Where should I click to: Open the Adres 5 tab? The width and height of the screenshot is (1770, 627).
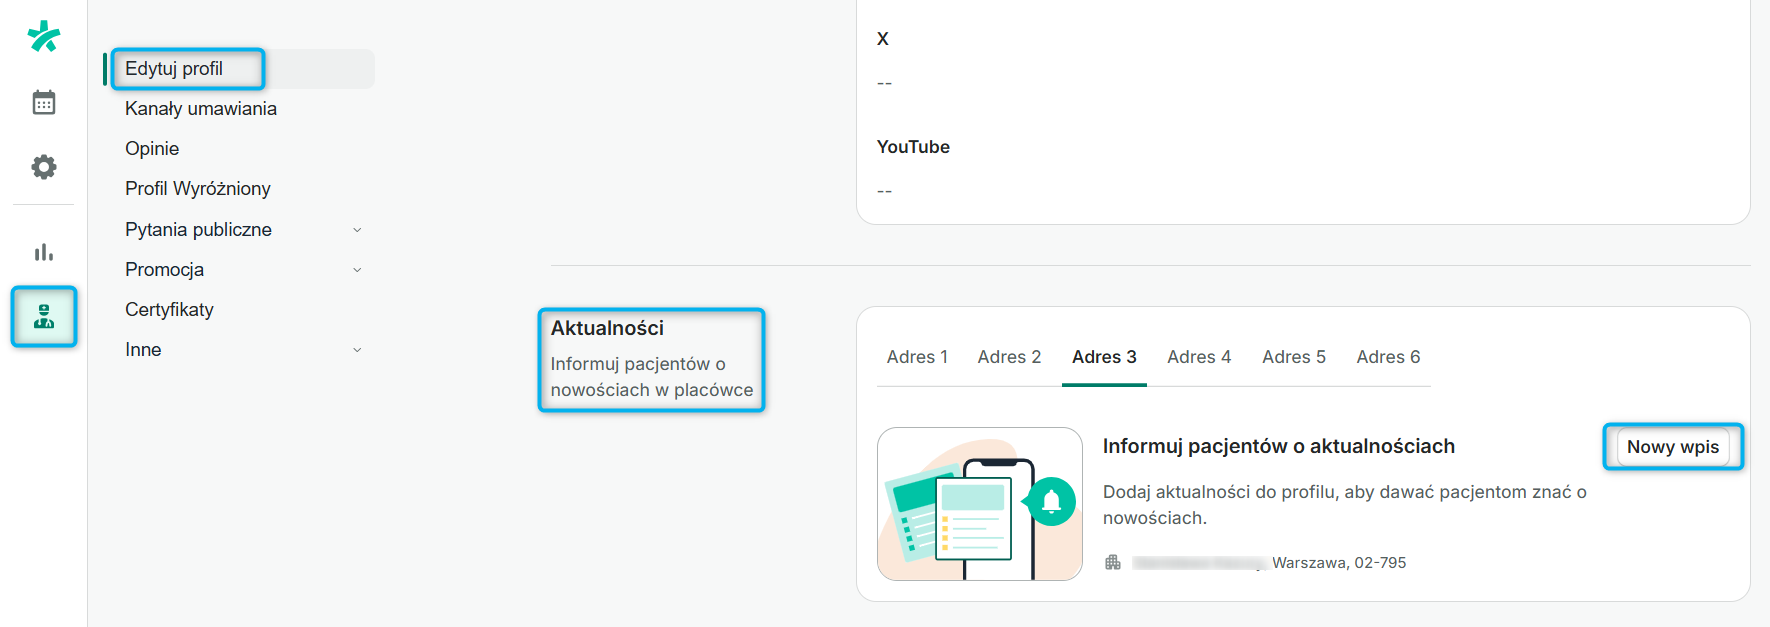1293,357
